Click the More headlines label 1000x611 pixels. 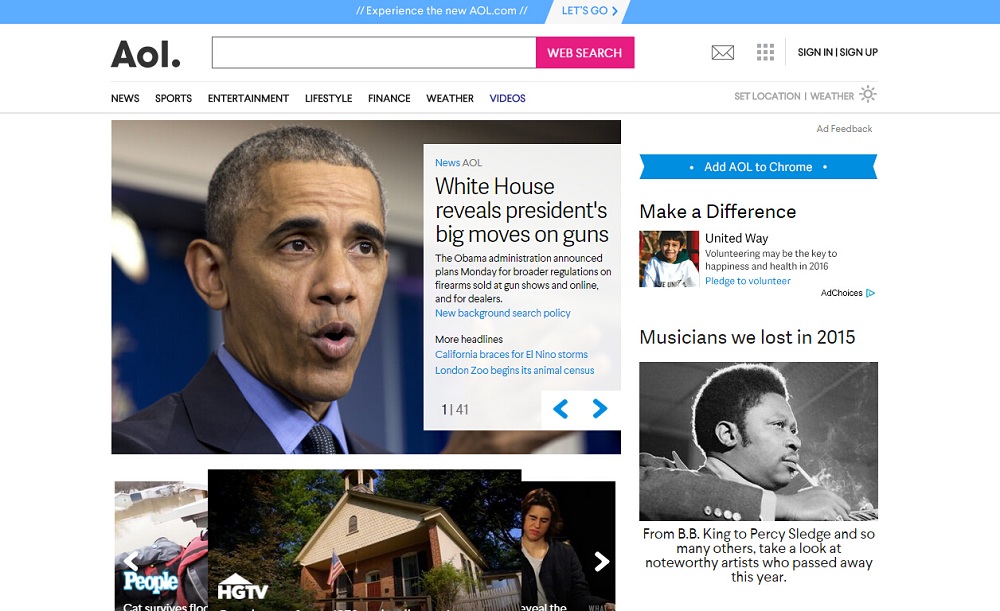coord(469,339)
